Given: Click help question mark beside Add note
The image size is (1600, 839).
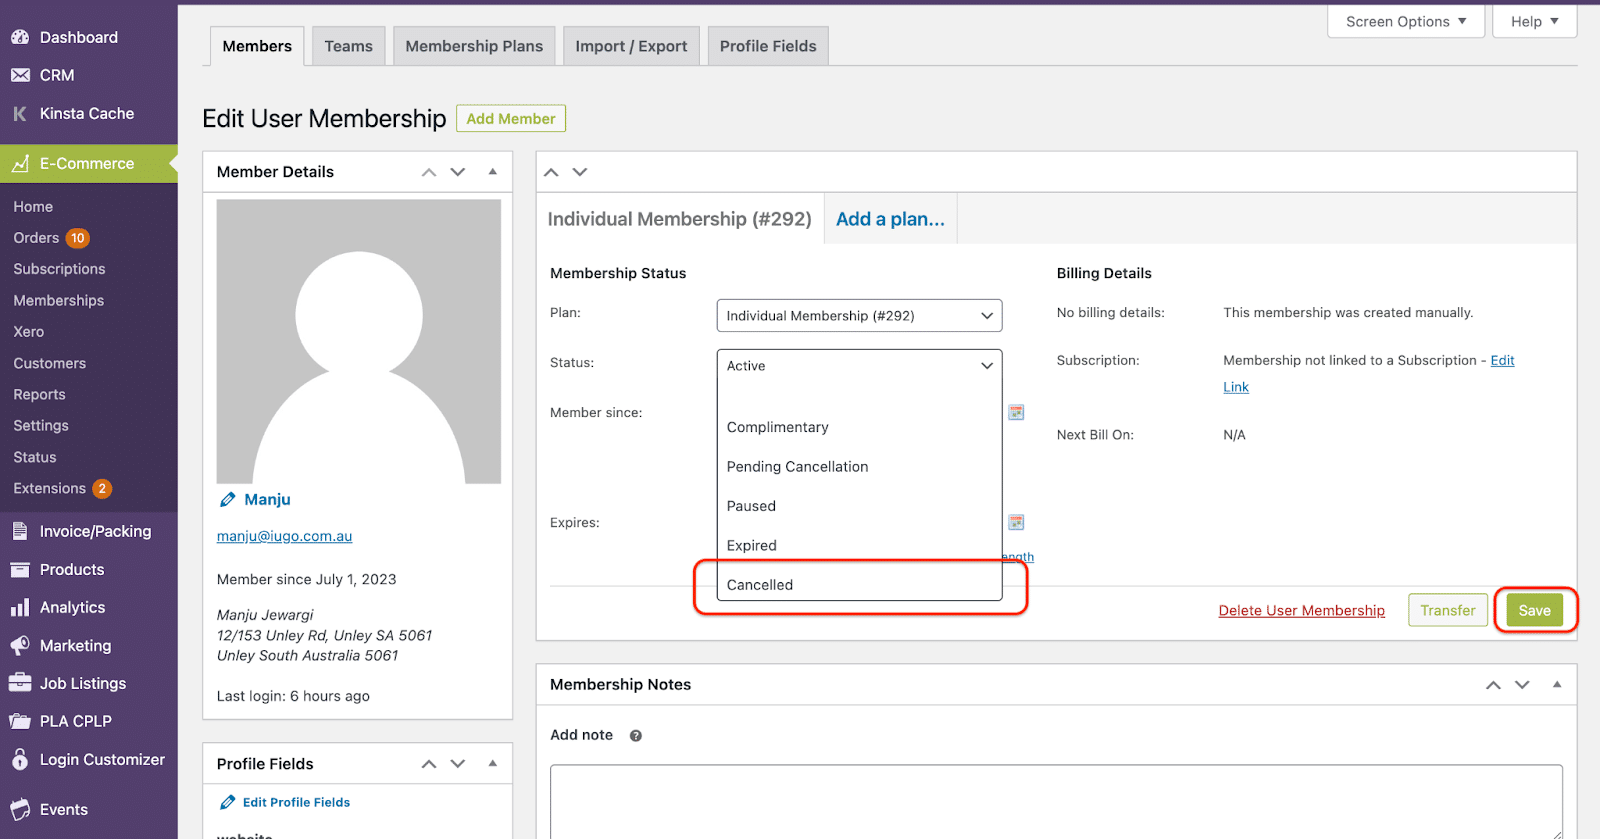Looking at the screenshot, I should 636,735.
